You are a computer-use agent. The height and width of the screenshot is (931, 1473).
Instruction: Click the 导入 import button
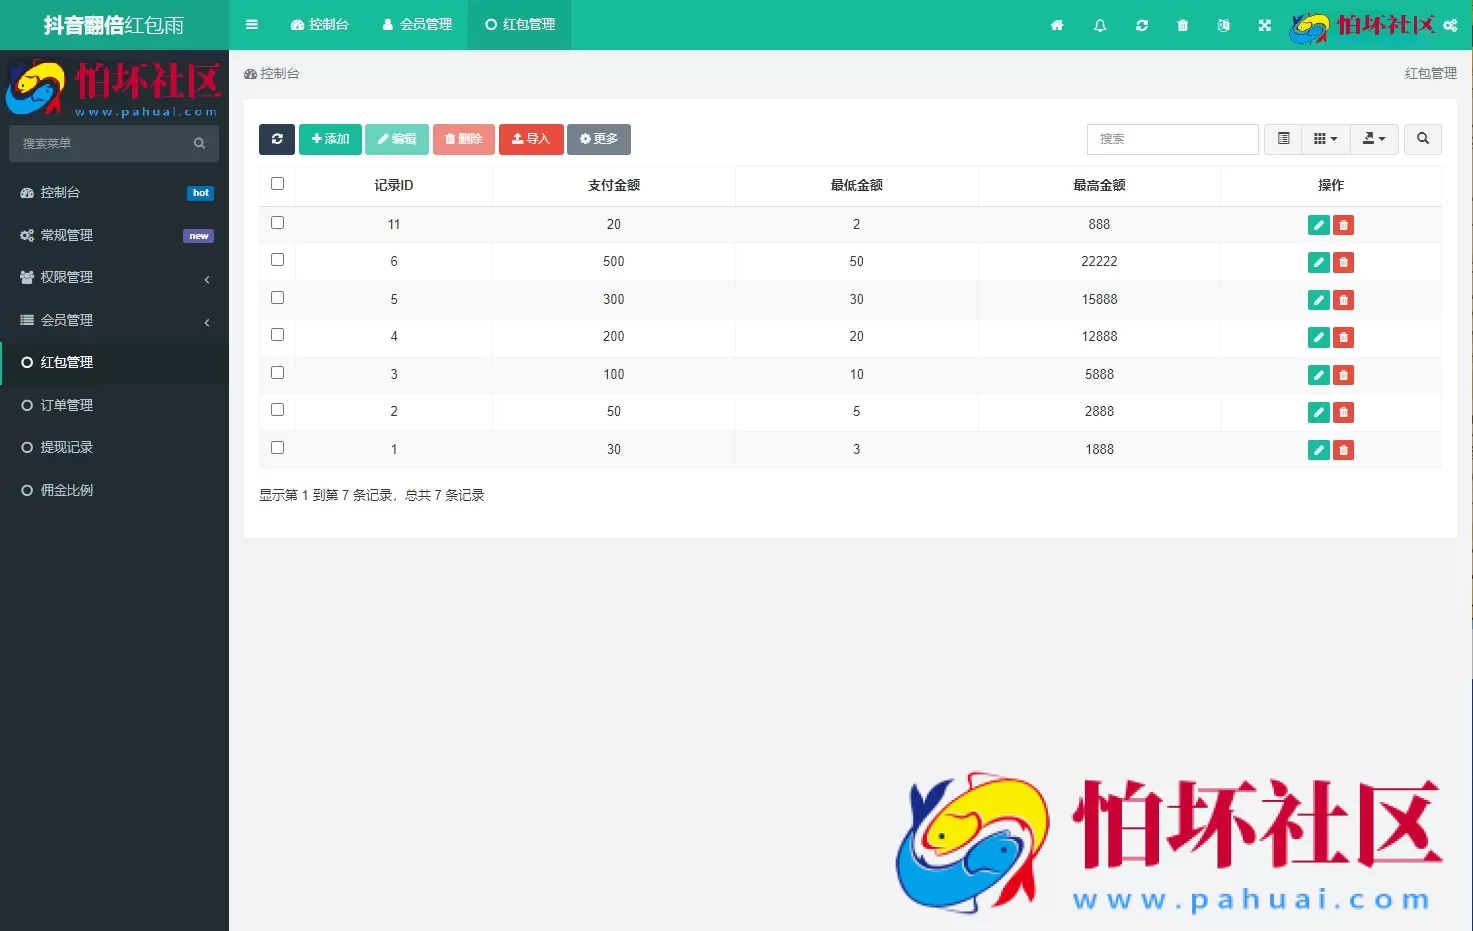[x=531, y=139]
